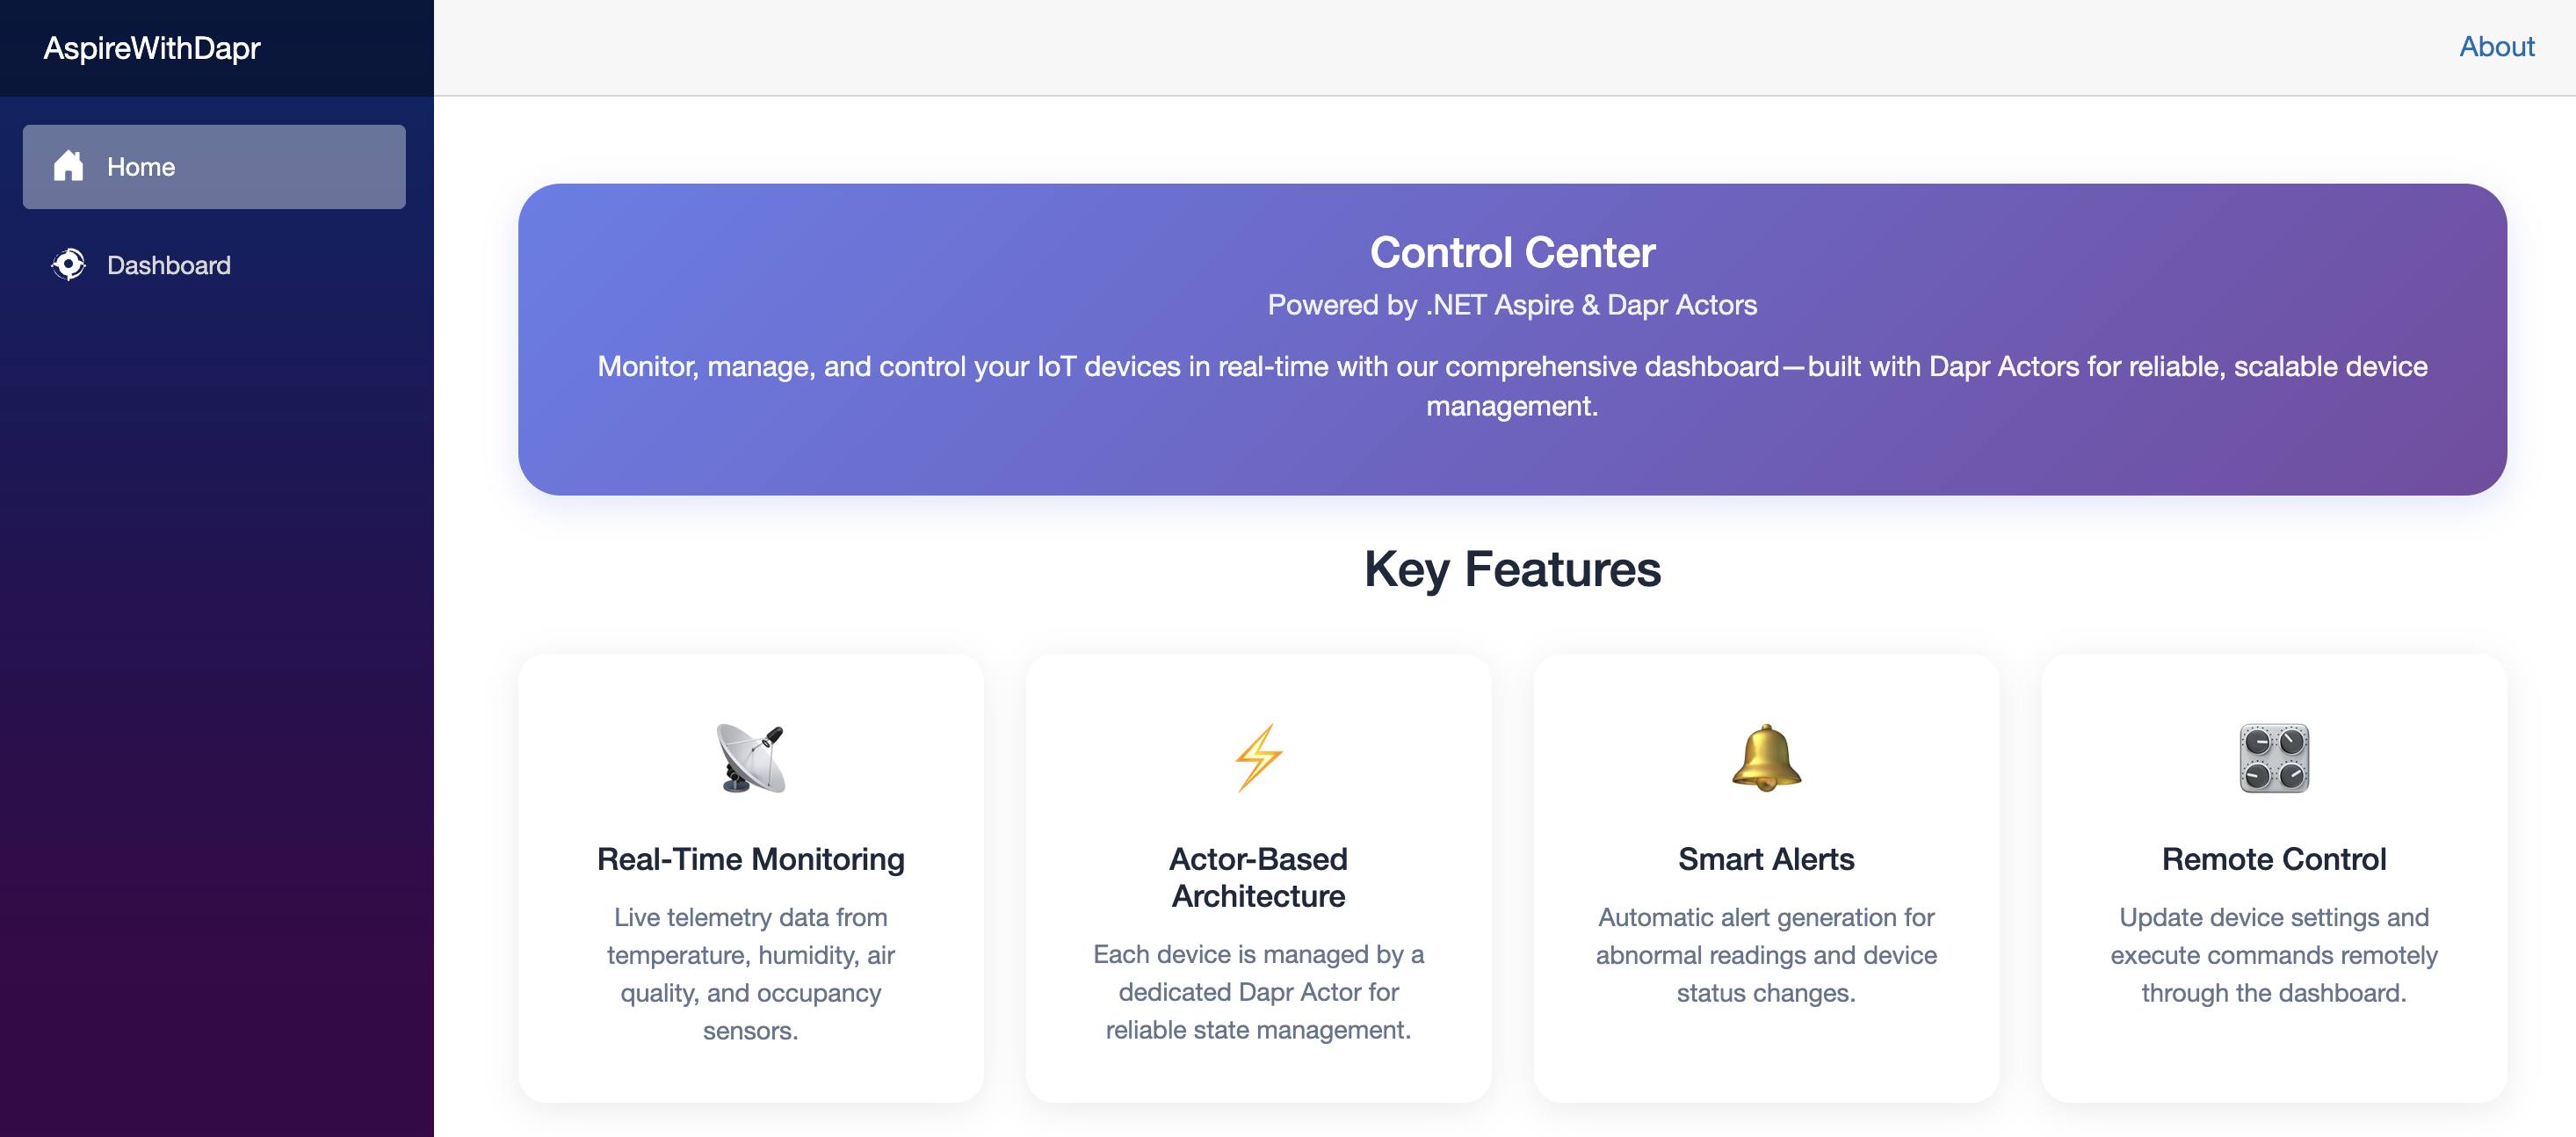Click the "Powered by .NET Aspire" subtitle
2576x1137 pixels.
coord(1512,305)
